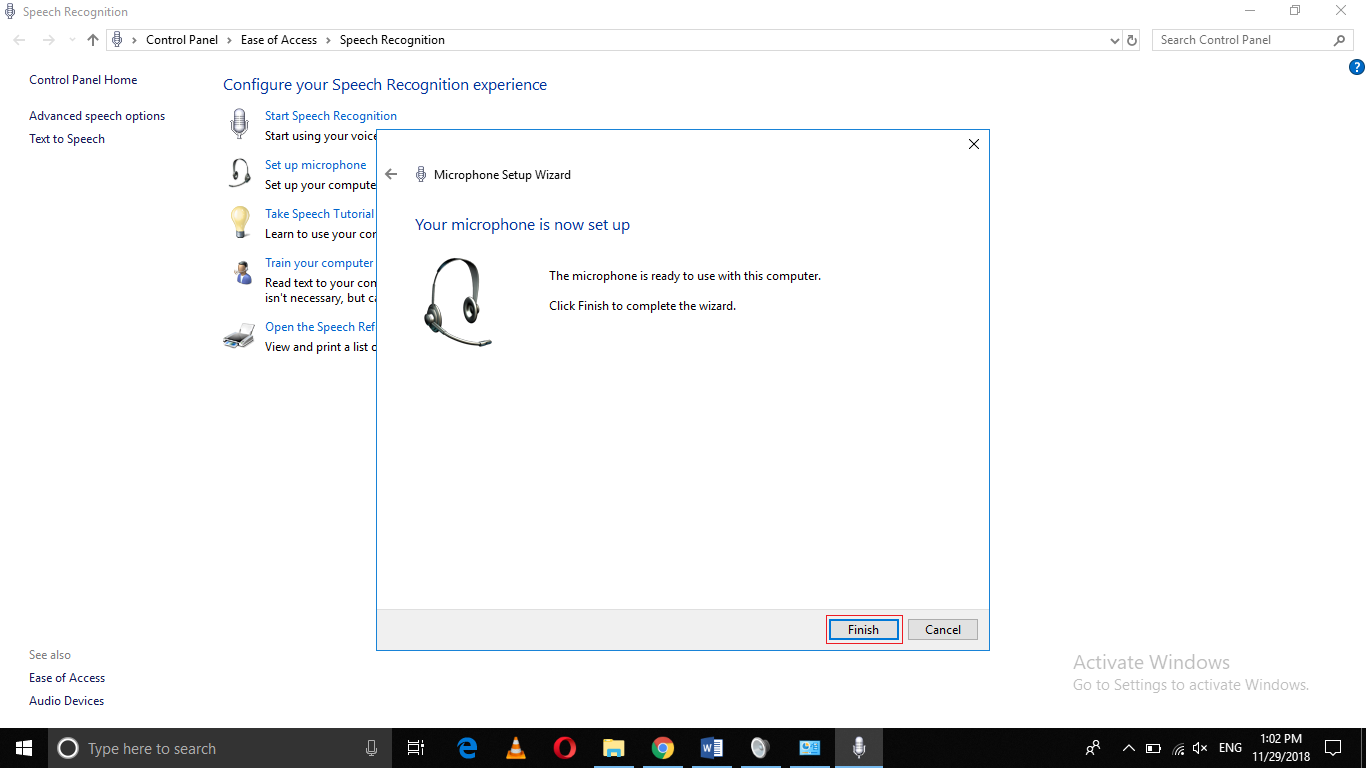This screenshot has height=768, width=1366.
Task: Open the Text to Speech link
Action: (67, 138)
